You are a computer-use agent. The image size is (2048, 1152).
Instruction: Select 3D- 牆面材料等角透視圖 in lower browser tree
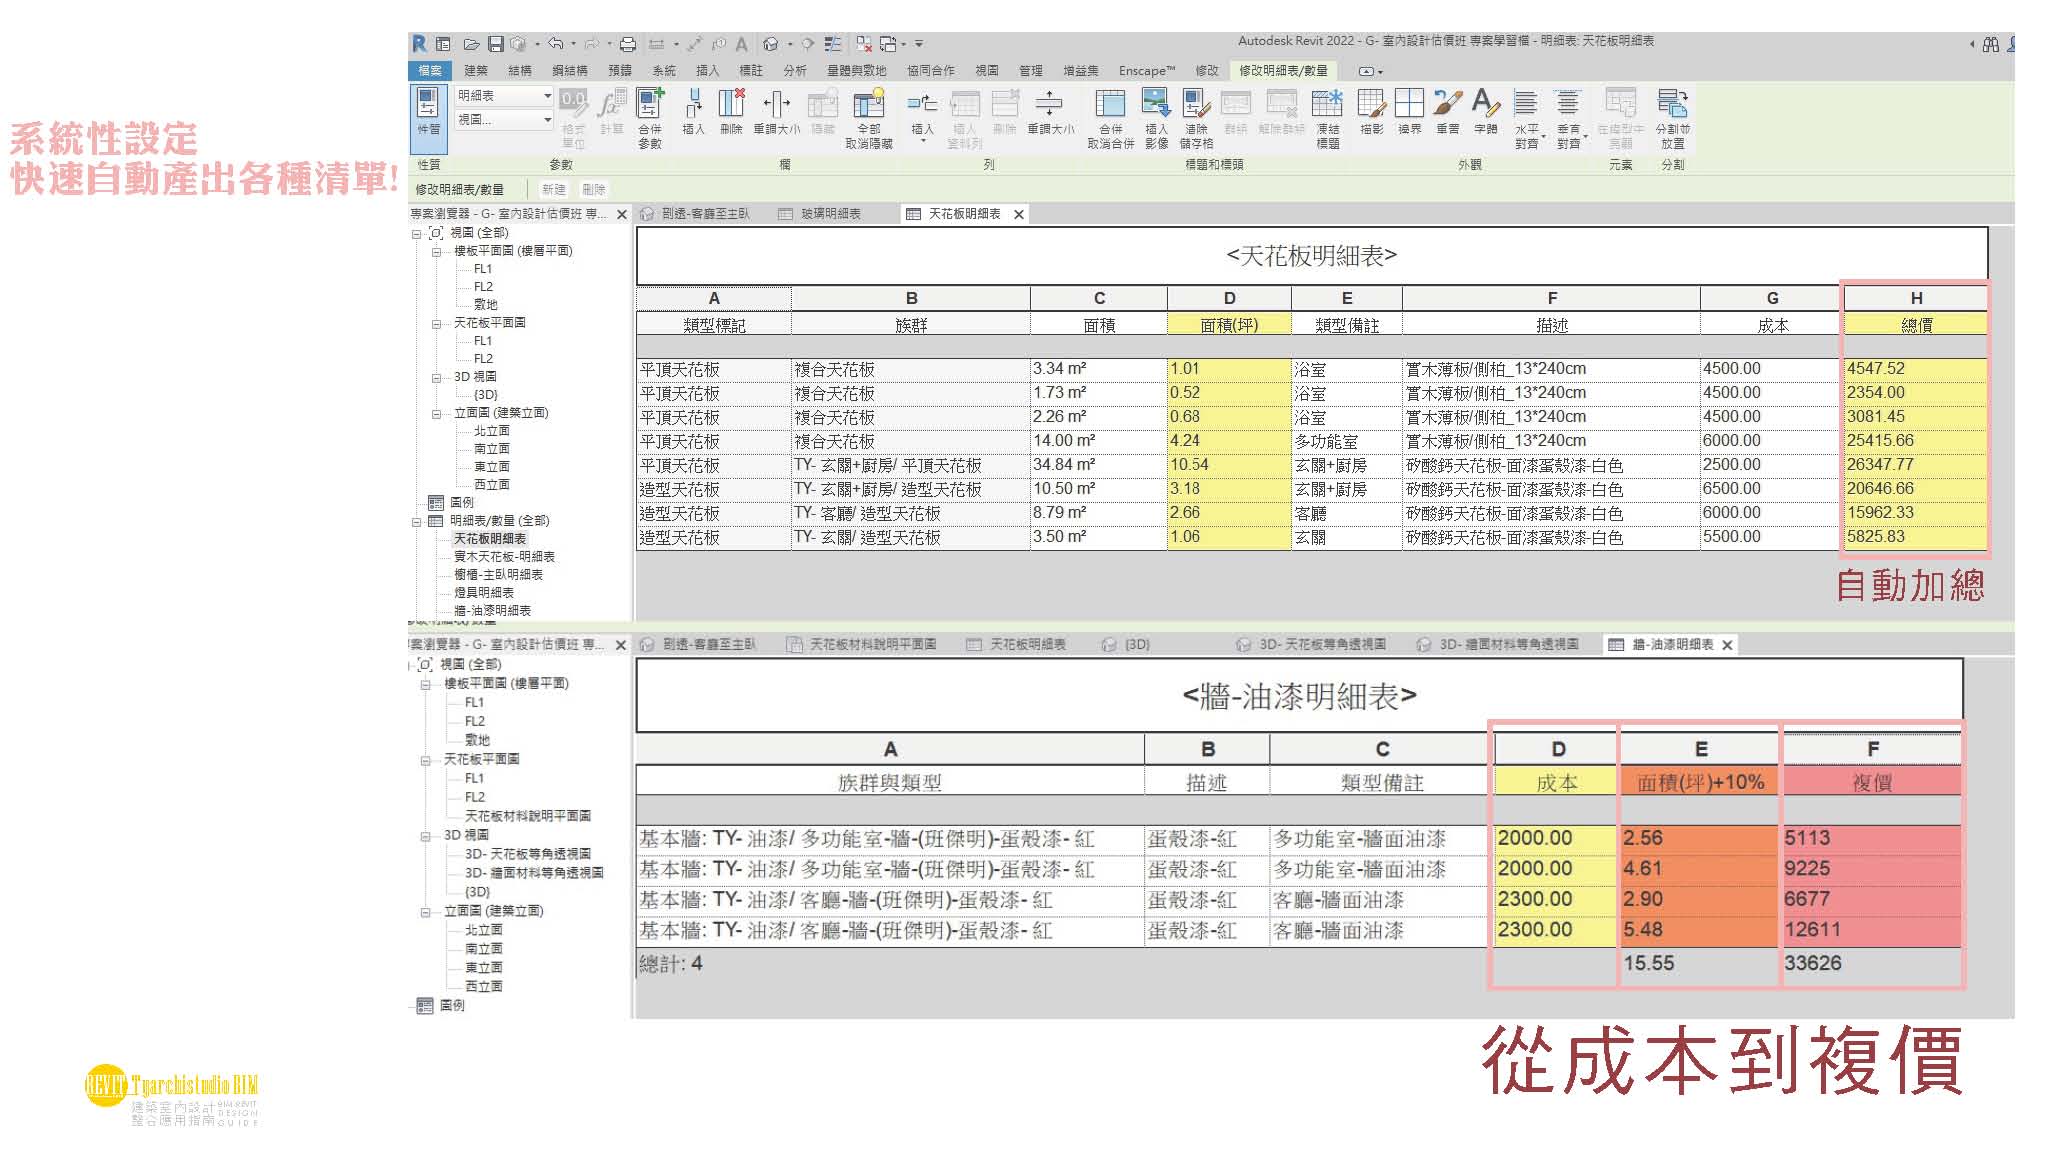(x=533, y=873)
